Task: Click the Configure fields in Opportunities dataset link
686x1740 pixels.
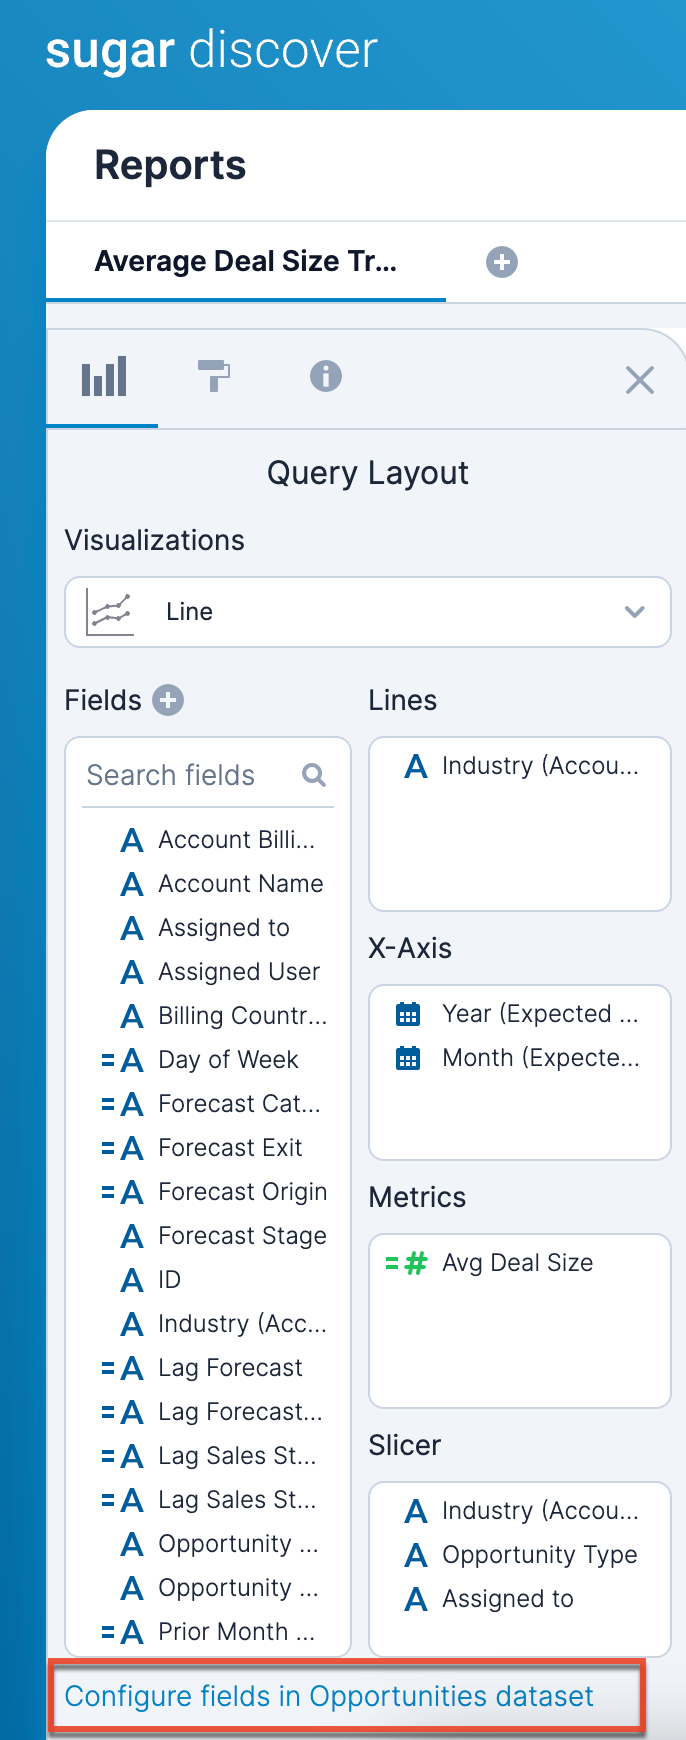Action: (x=329, y=1696)
